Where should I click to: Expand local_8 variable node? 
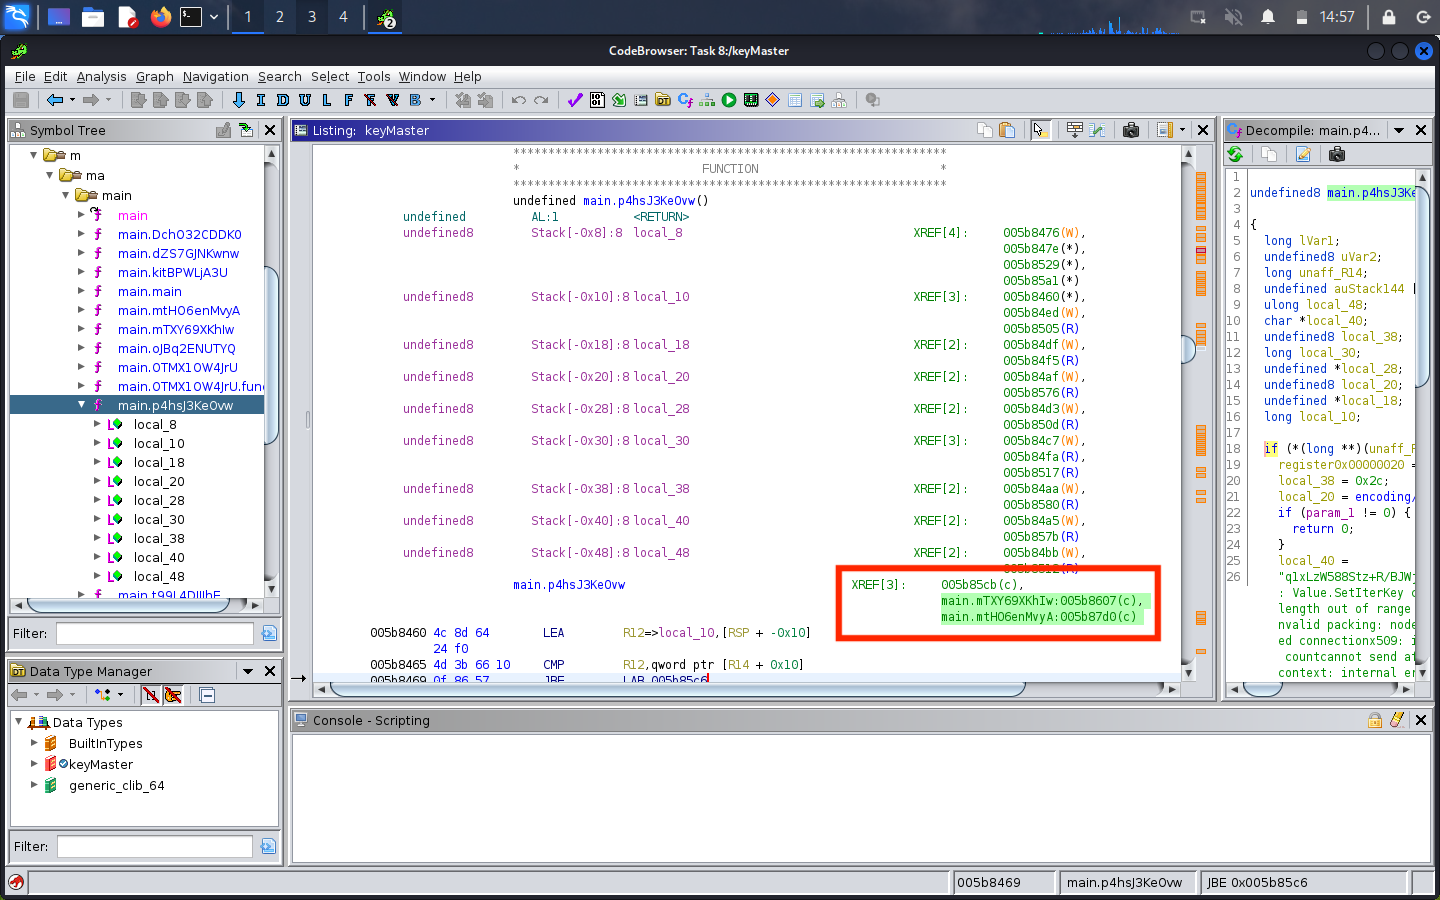[x=98, y=424]
